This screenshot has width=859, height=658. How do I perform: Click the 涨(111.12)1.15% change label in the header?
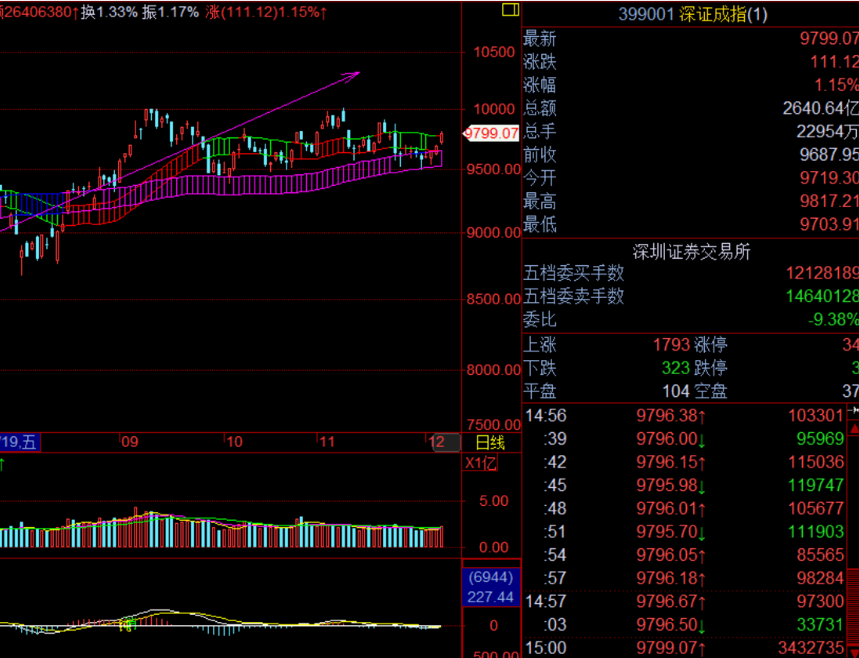(x=266, y=12)
